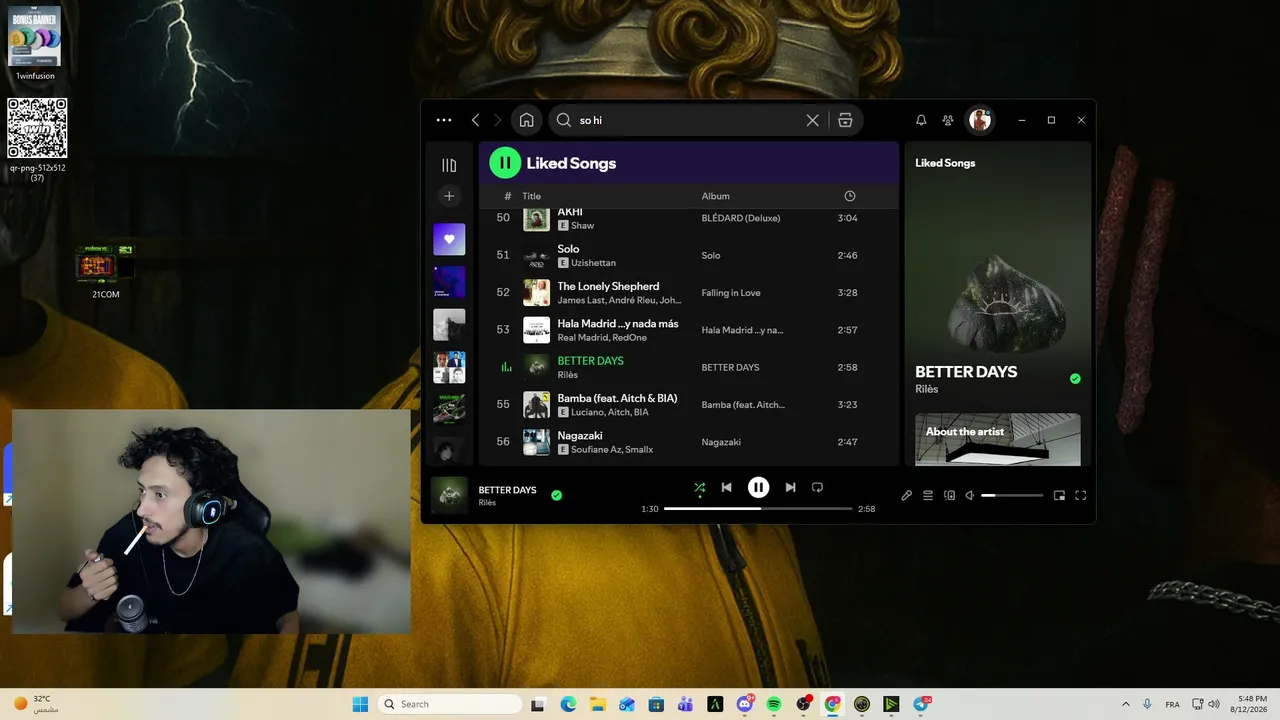Screen dimensions: 1280x720
Task: Open the Connect to a device icon
Action: point(950,495)
